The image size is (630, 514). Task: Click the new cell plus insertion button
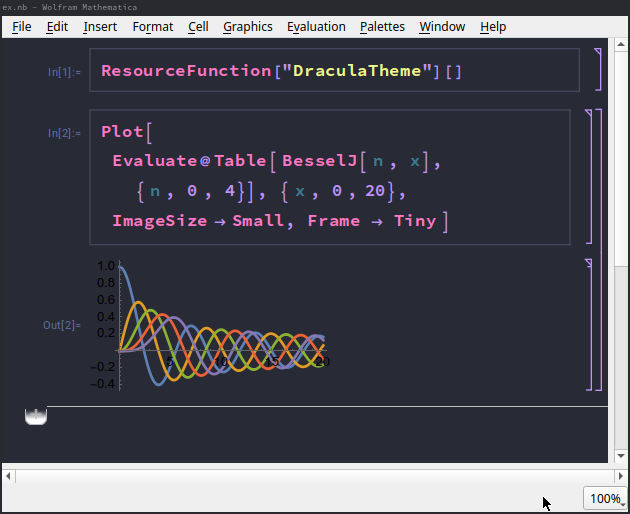(36, 416)
